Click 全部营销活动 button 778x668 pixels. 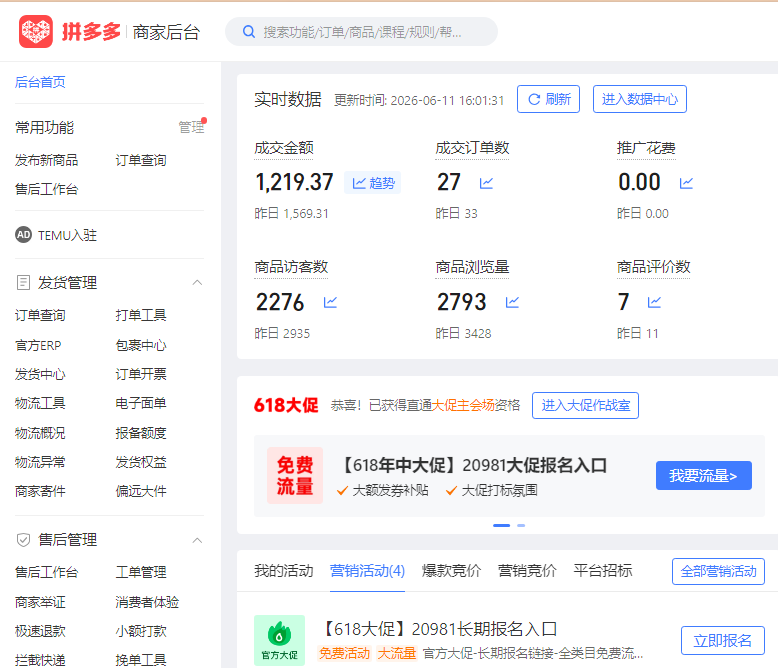point(718,571)
